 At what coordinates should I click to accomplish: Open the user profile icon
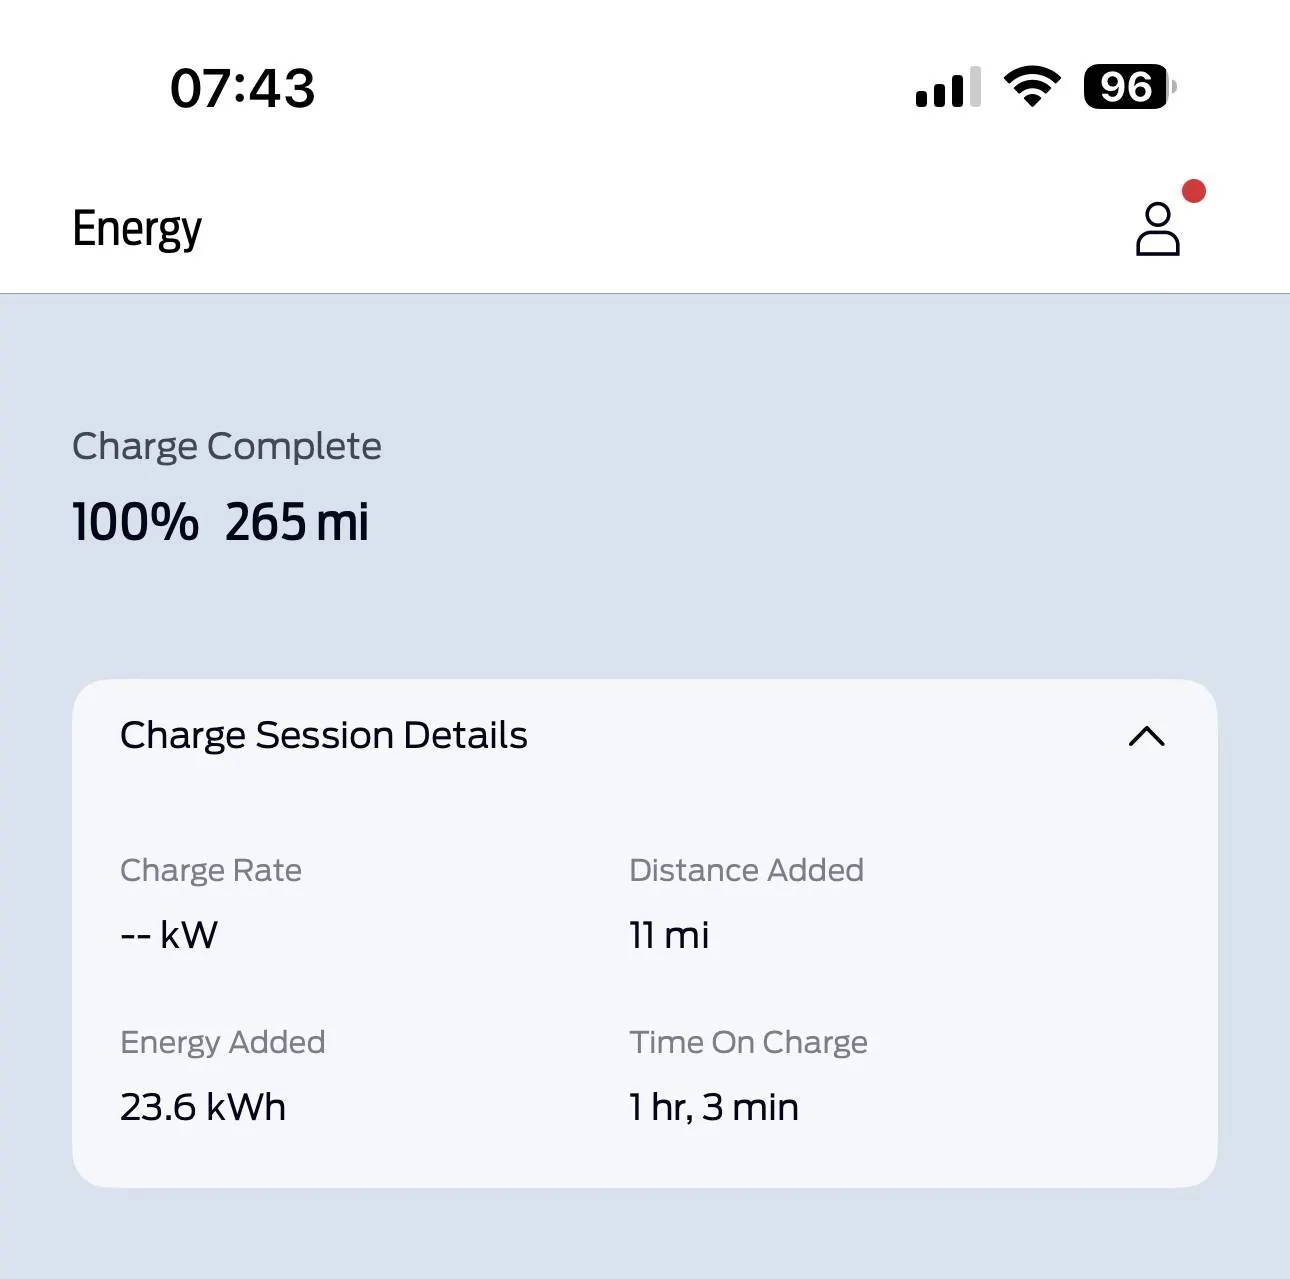click(1157, 230)
